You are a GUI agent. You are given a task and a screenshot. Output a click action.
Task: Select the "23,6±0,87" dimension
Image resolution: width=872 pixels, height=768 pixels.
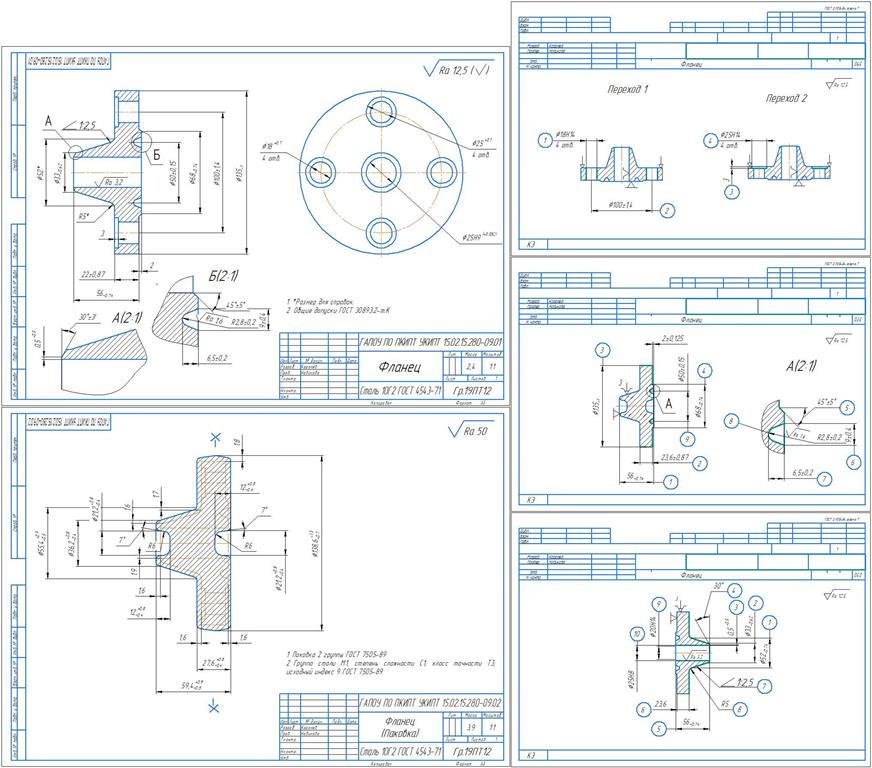click(x=675, y=458)
